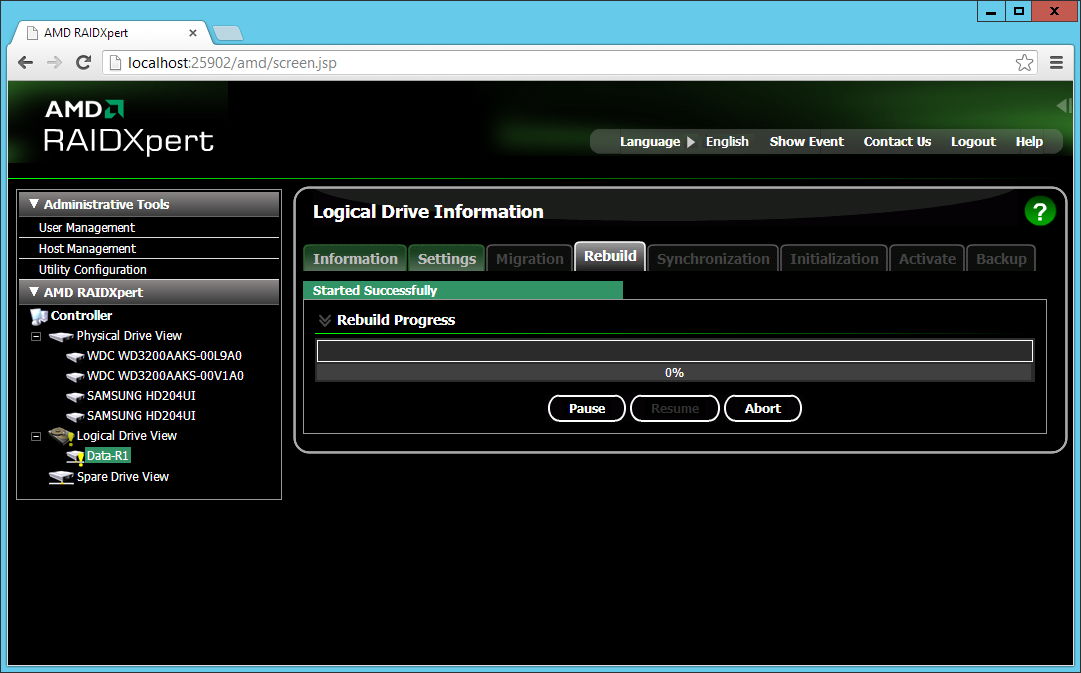This screenshot has width=1081, height=673.
Task: Click the Spare Drive View drive icon
Action: pos(61,477)
